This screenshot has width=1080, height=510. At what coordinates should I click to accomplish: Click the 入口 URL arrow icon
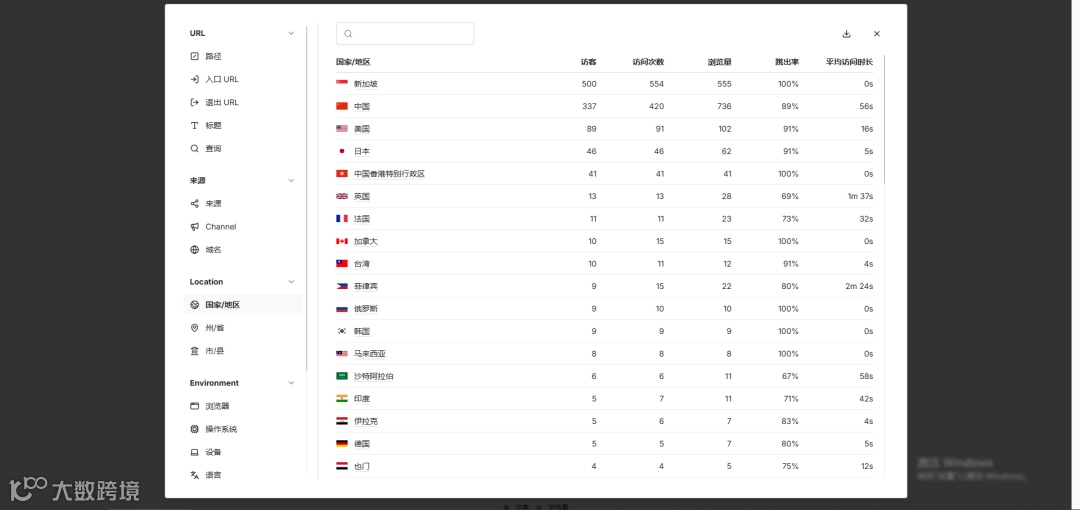(x=194, y=79)
